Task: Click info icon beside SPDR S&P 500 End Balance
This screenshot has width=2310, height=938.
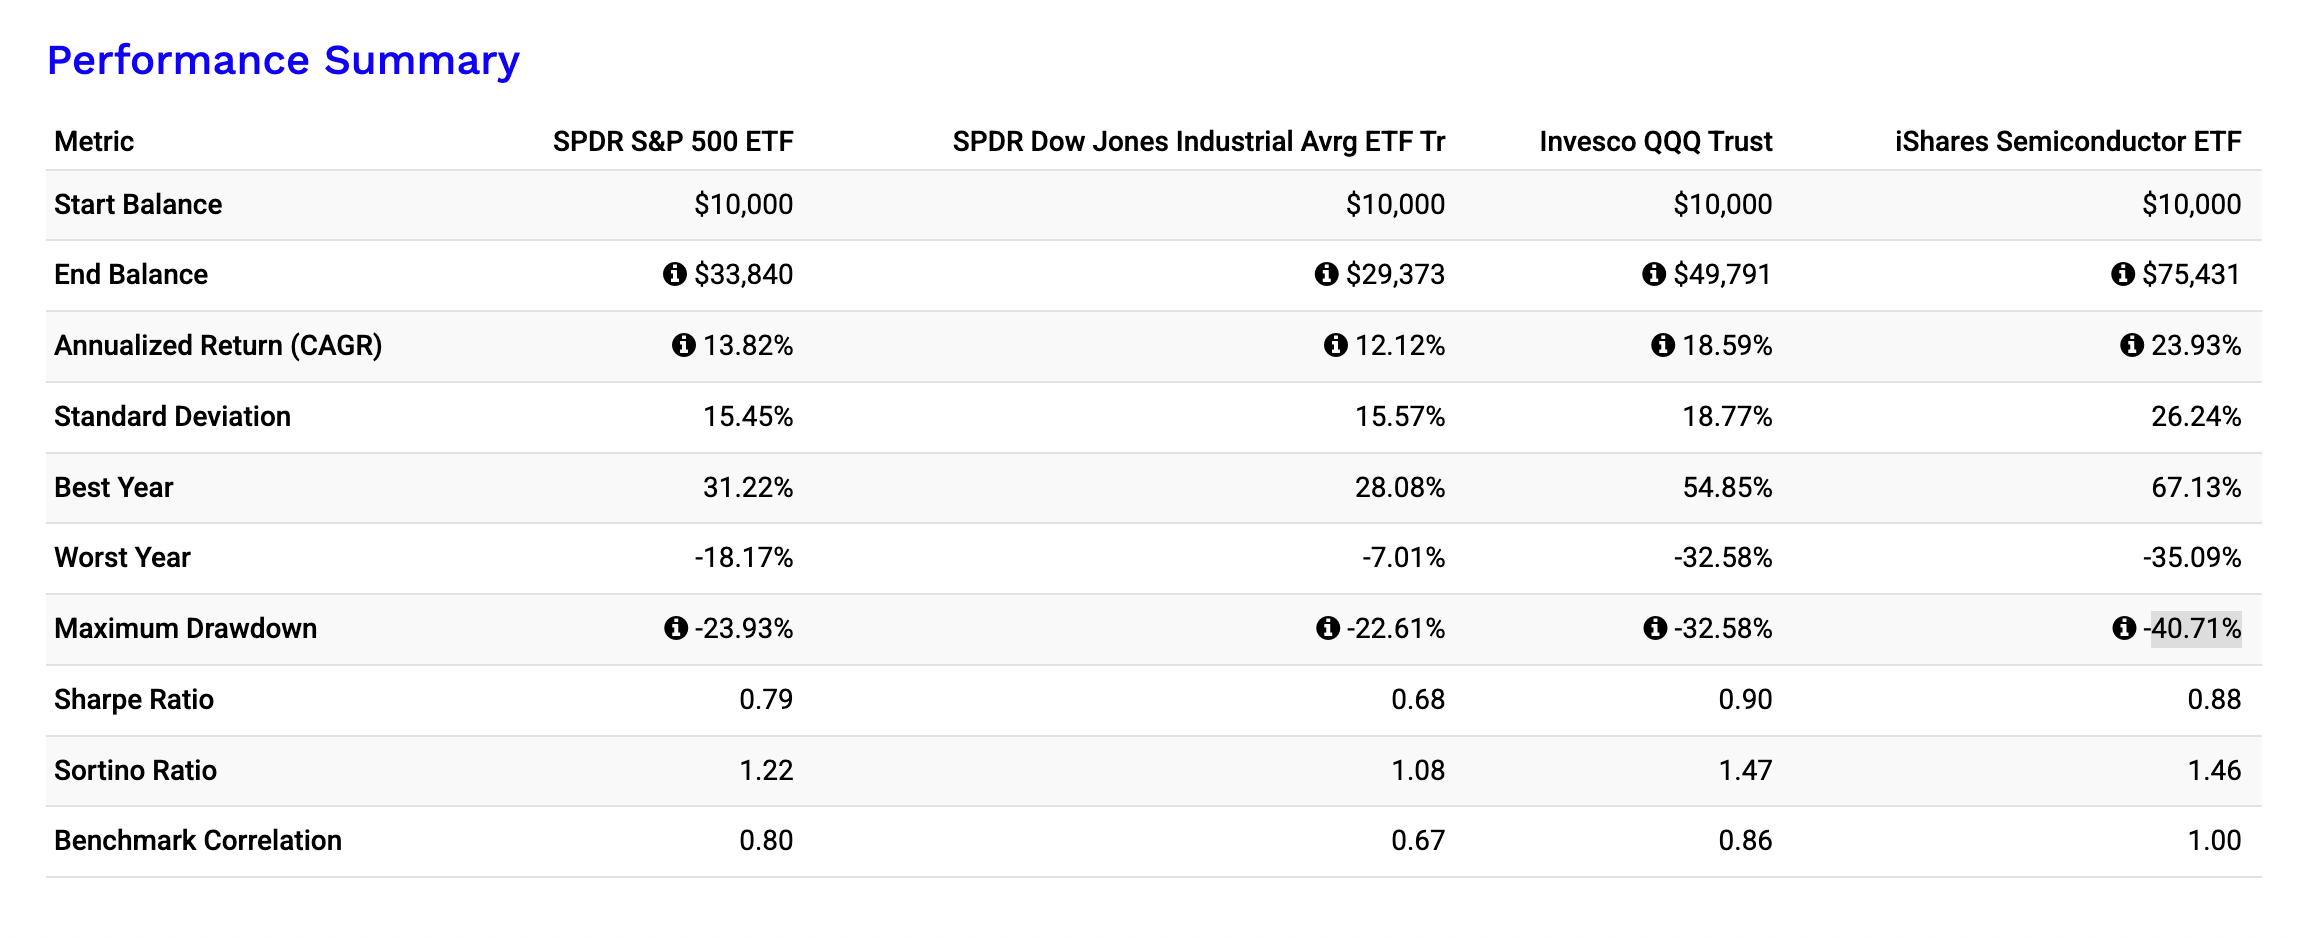Action: [x=675, y=274]
